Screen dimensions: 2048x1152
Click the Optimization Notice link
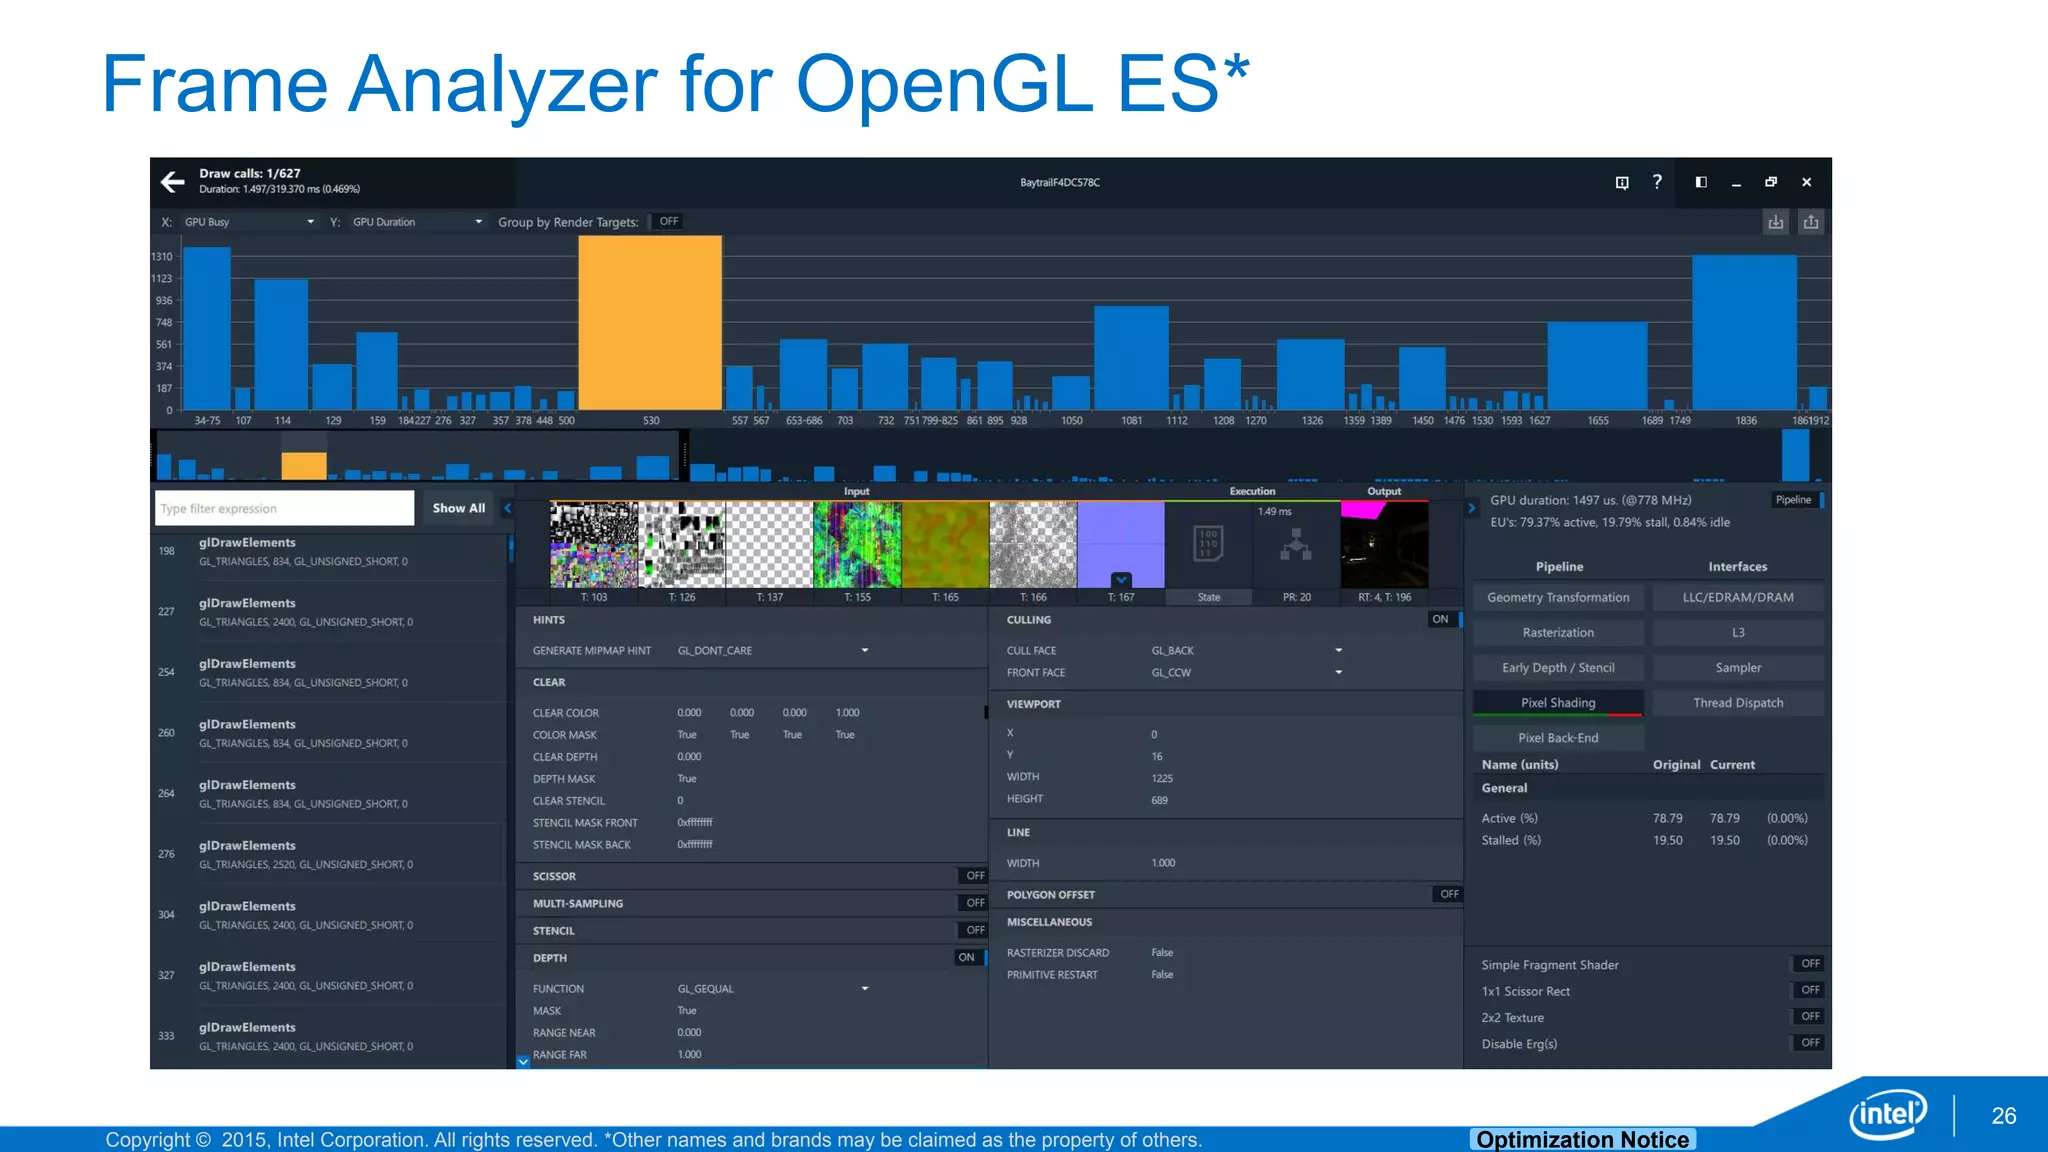(1582, 1139)
